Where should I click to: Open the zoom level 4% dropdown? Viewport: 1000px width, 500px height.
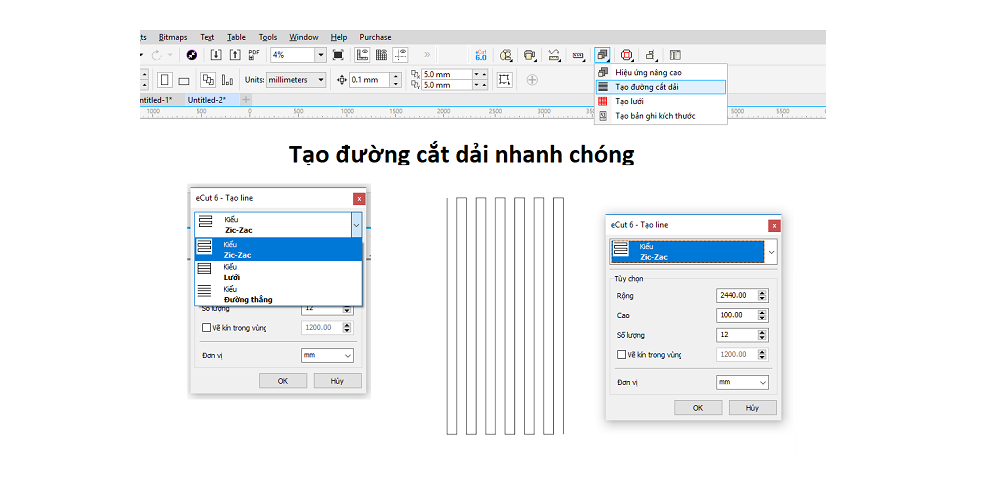tap(321, 55)
